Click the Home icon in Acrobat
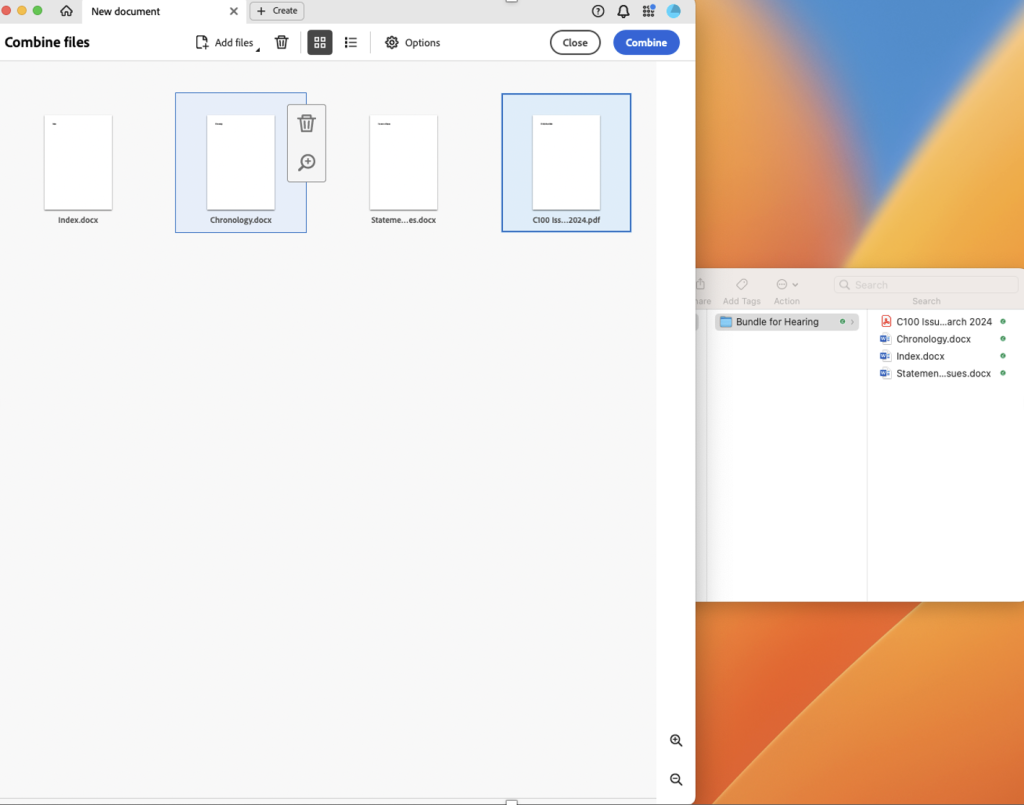 66,11
